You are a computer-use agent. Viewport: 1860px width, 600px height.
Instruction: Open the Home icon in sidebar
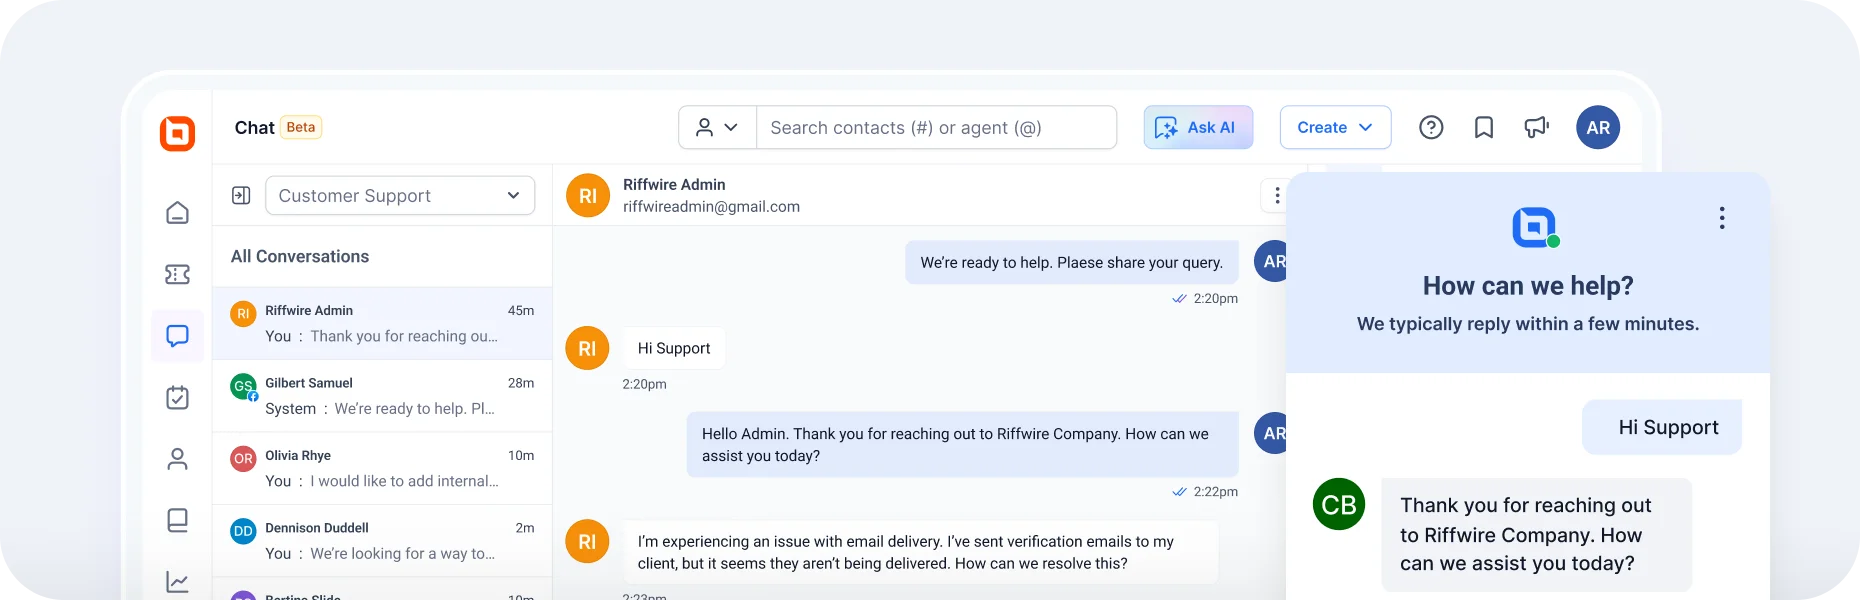pyautogui.click(x=177, y=213)
